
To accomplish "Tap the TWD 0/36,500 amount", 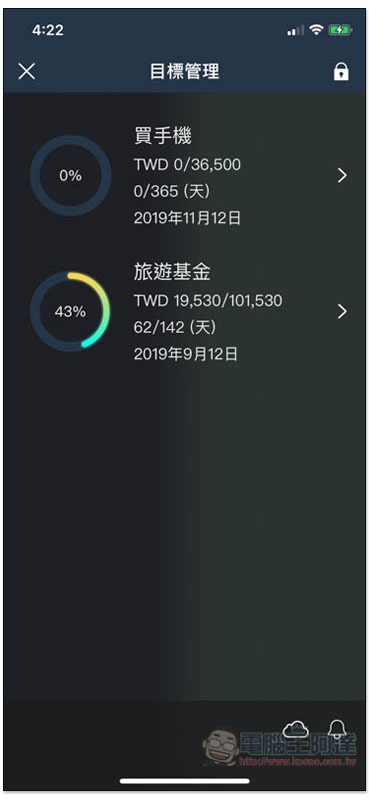I will pyautogui.click(x=187, y=164).
